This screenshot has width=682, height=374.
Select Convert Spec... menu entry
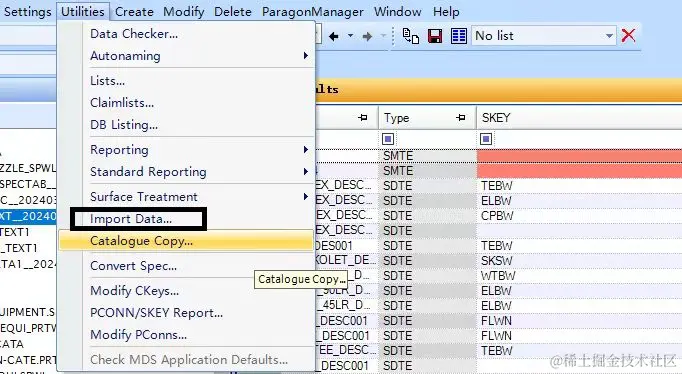[186, 266]
